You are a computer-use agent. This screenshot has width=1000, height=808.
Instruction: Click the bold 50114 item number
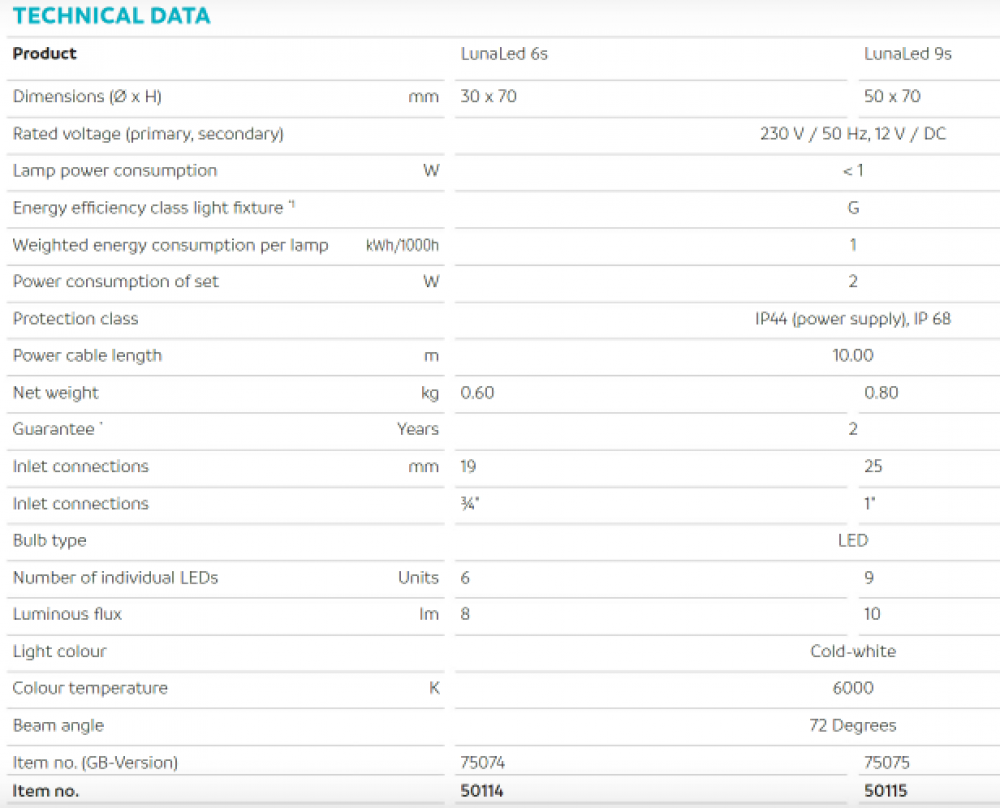(482, 791)
